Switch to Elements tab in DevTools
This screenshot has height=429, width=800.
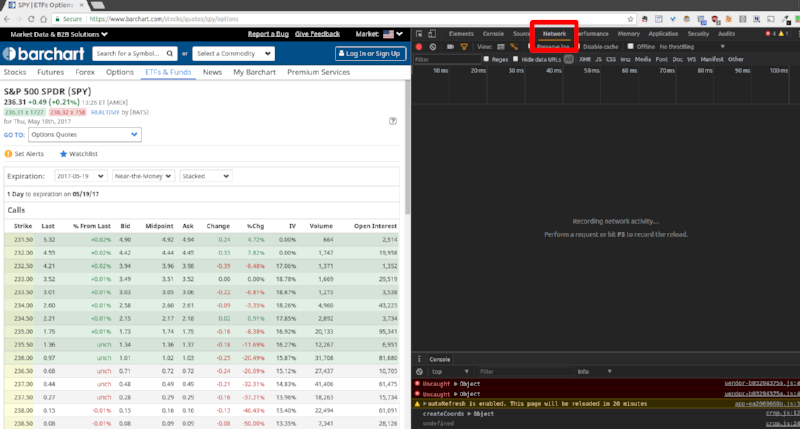coord(461,34)
